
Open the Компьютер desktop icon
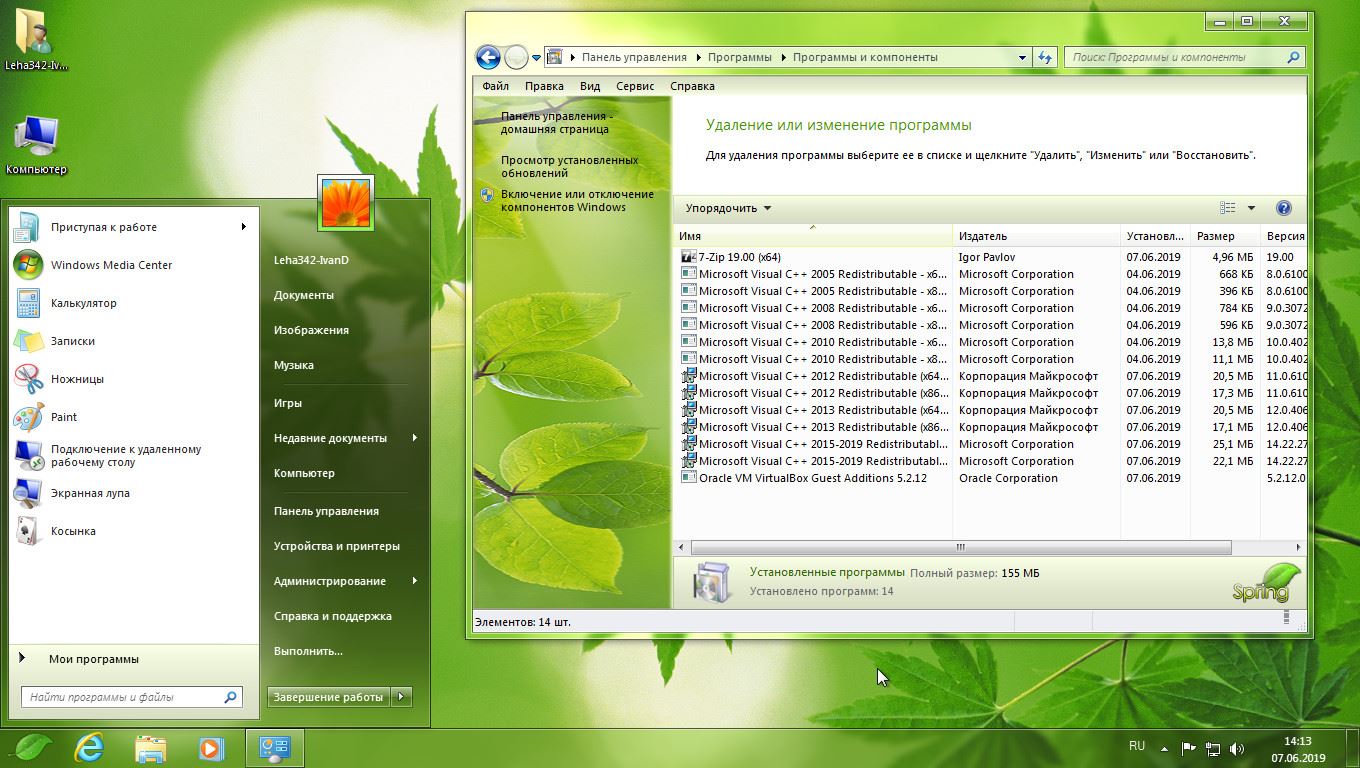point(36,145)
